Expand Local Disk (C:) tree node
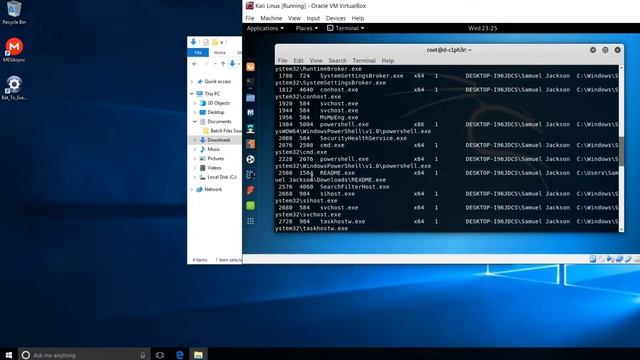 click(x=195, y=177)
